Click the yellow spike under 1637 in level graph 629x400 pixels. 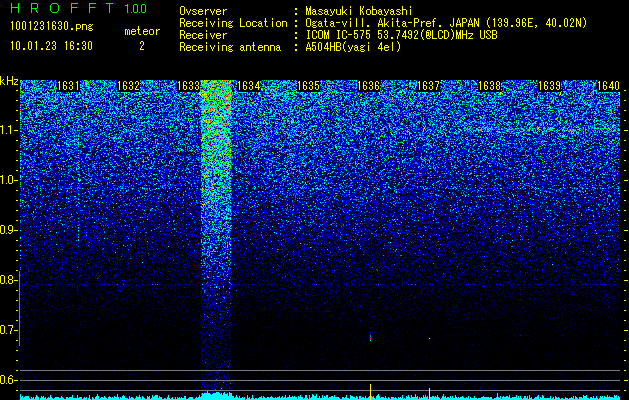429,393
